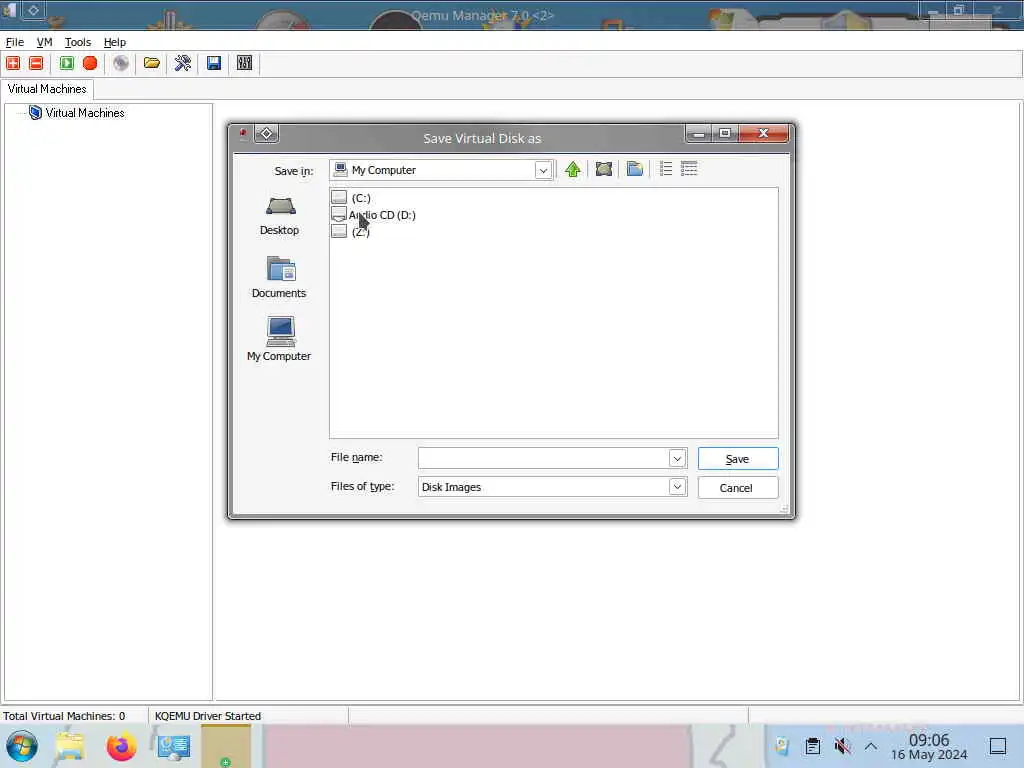Click the show desktop tray button

coord(997,746)
